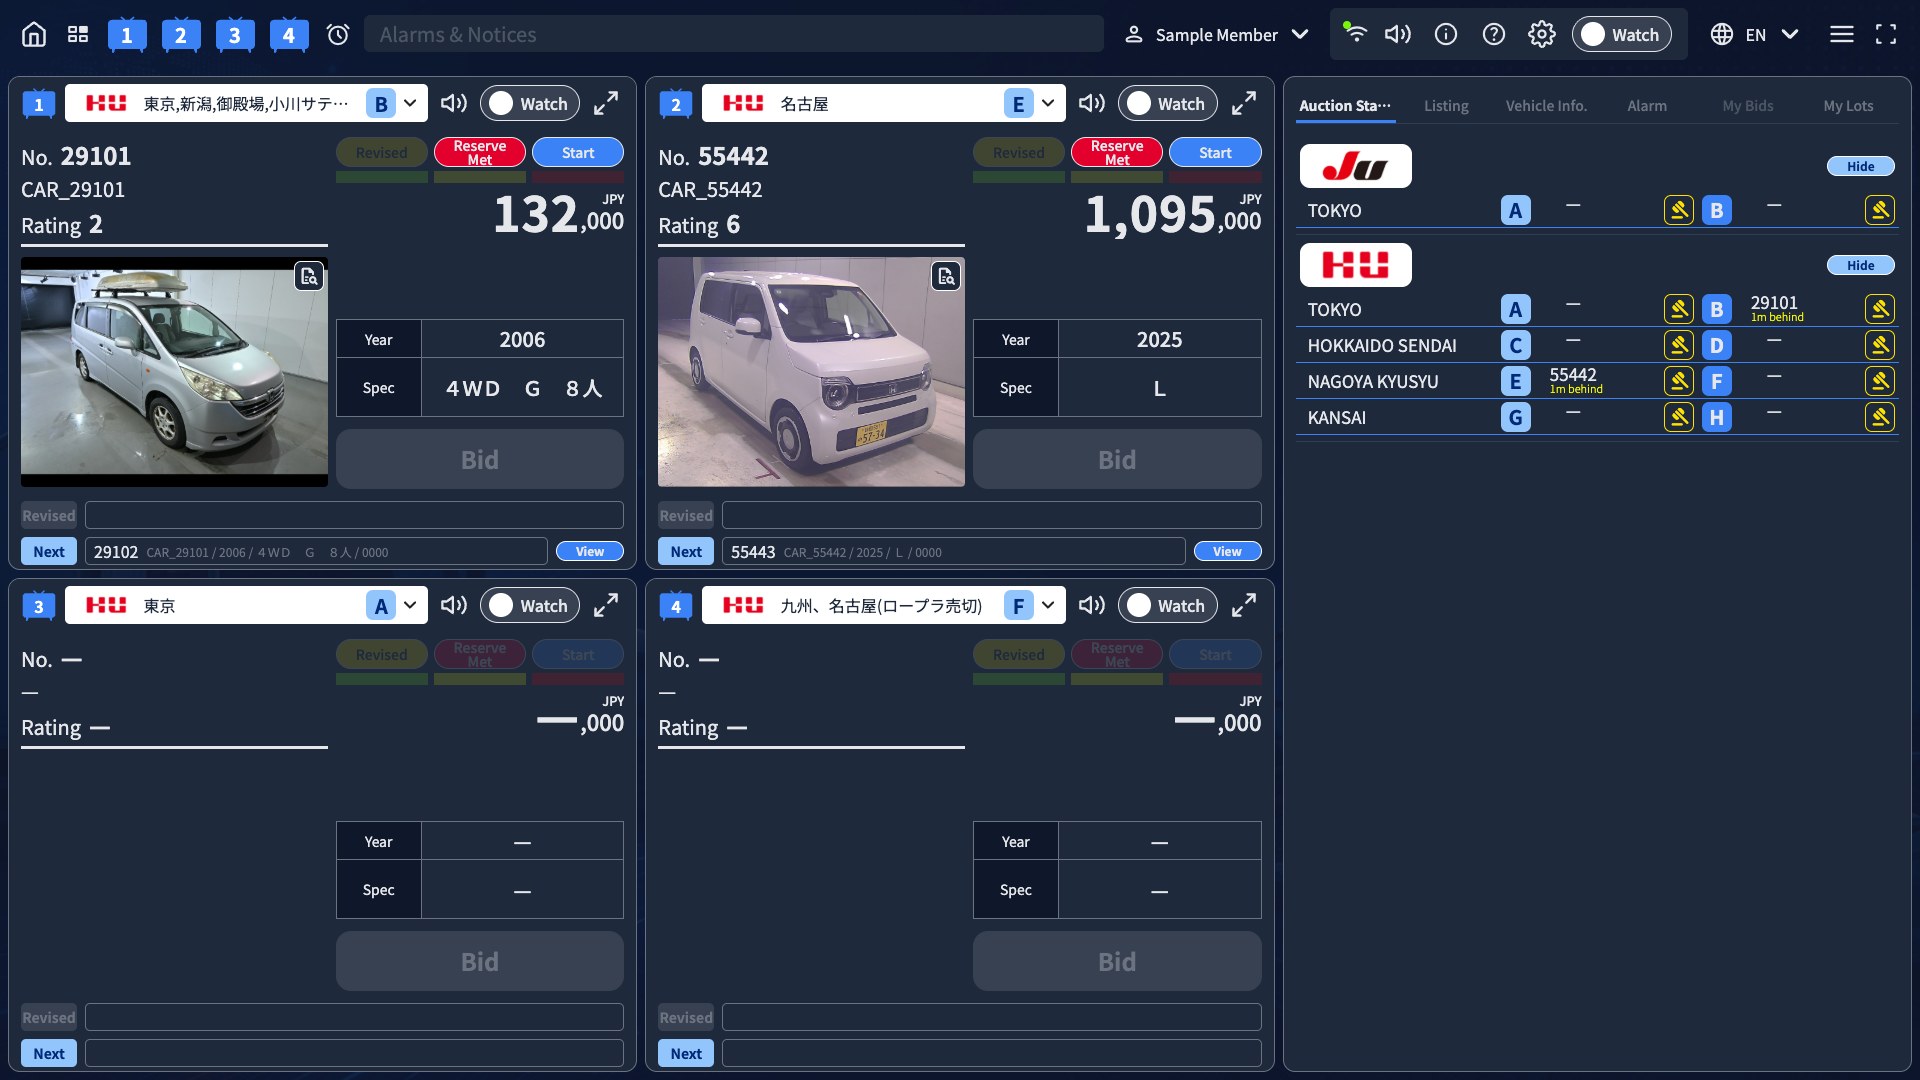Screen dimensions: 1920x1080
Task: Click gavel icon for HU Tokyo lane A
Action: [x=1678, y=309]
